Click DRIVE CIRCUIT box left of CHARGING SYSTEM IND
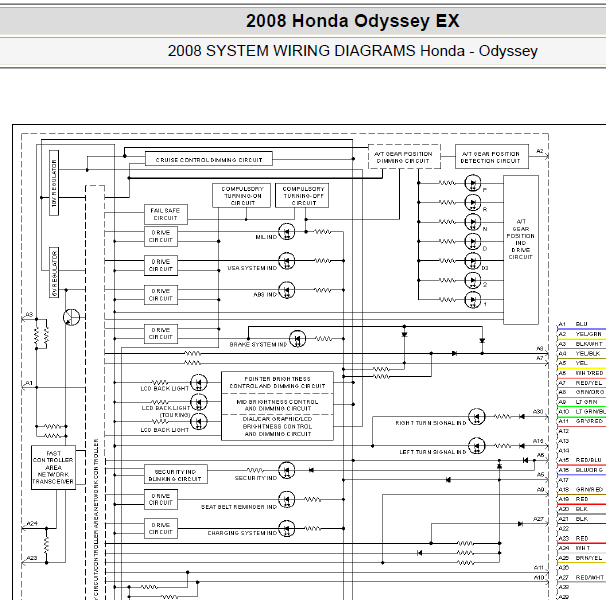The width and height of the screenshot is (606, 600). coord(161,528)
